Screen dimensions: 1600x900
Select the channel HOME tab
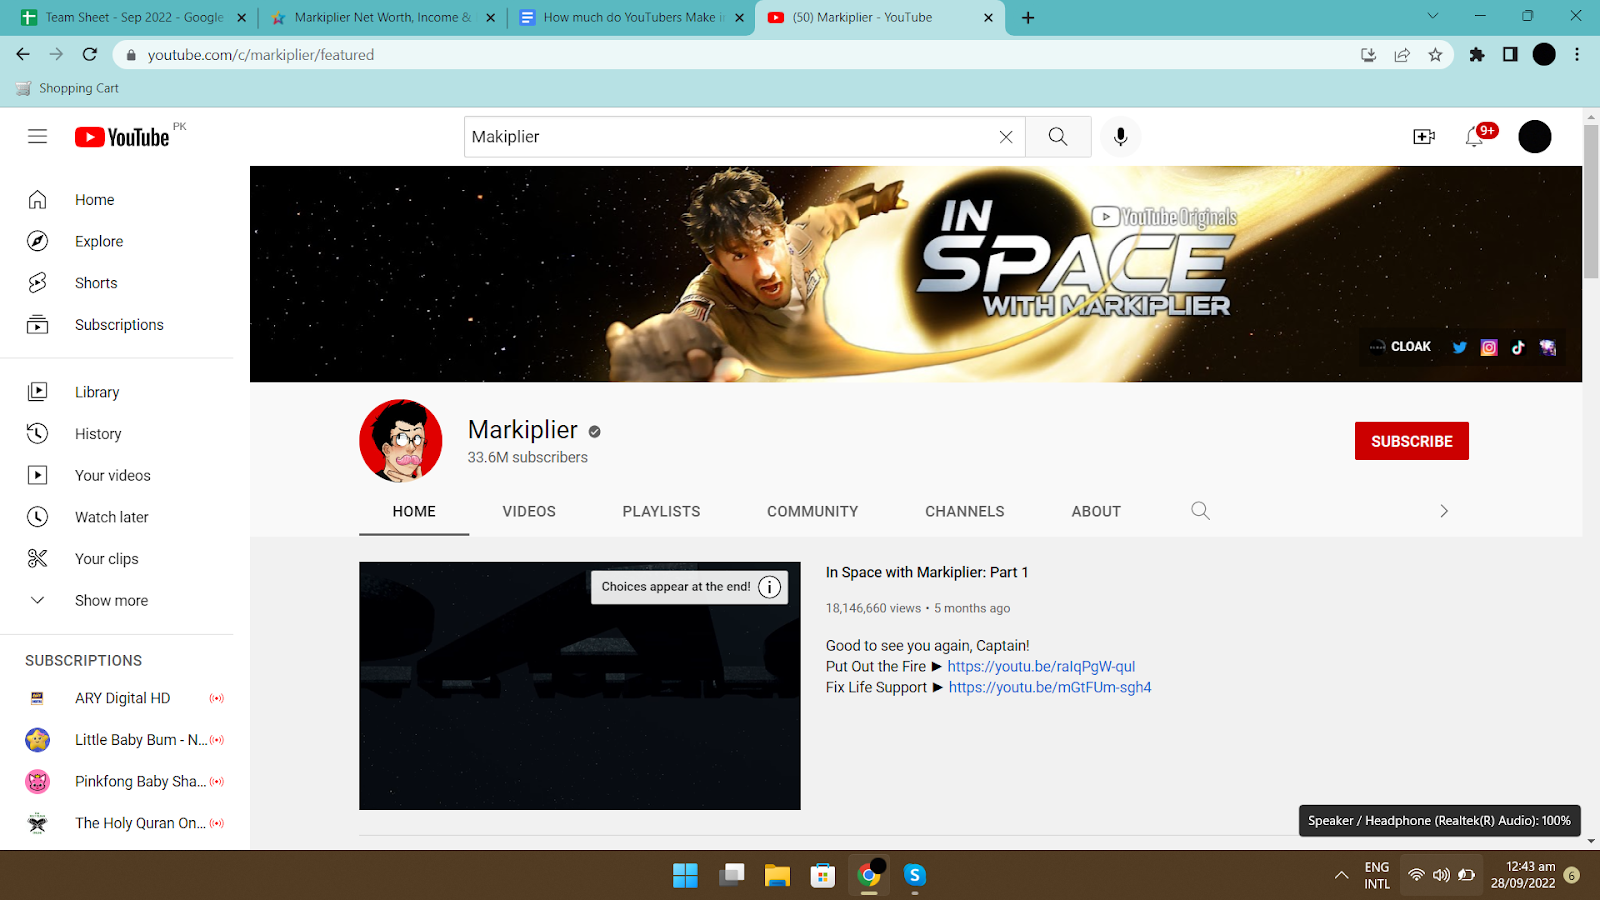(414, 511)
